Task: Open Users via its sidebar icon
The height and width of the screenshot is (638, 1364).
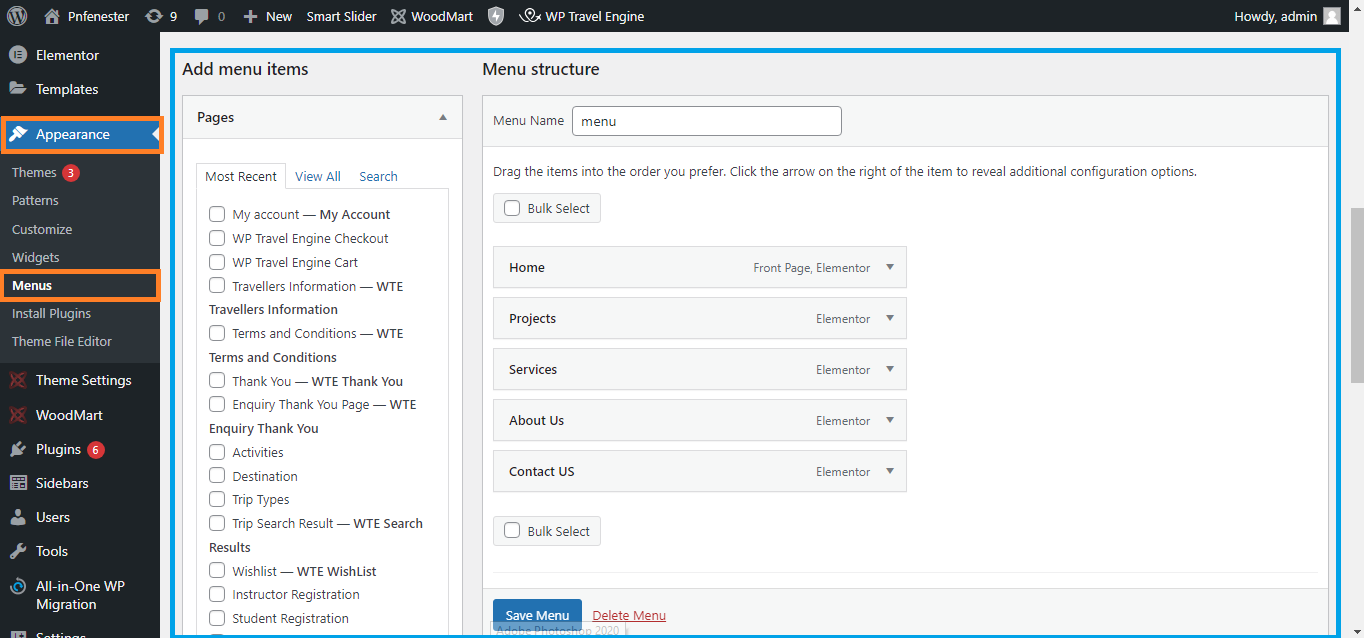Action: point(18,517)
